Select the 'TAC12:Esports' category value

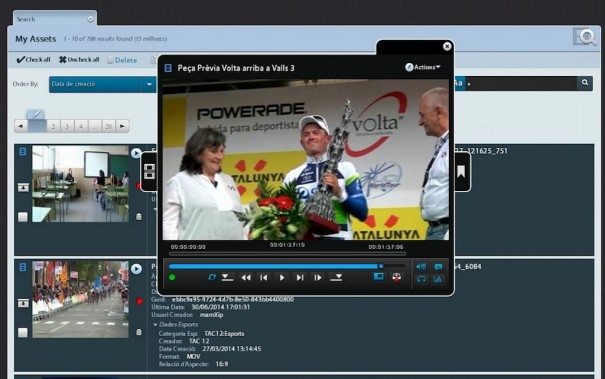tap(224, 334)
